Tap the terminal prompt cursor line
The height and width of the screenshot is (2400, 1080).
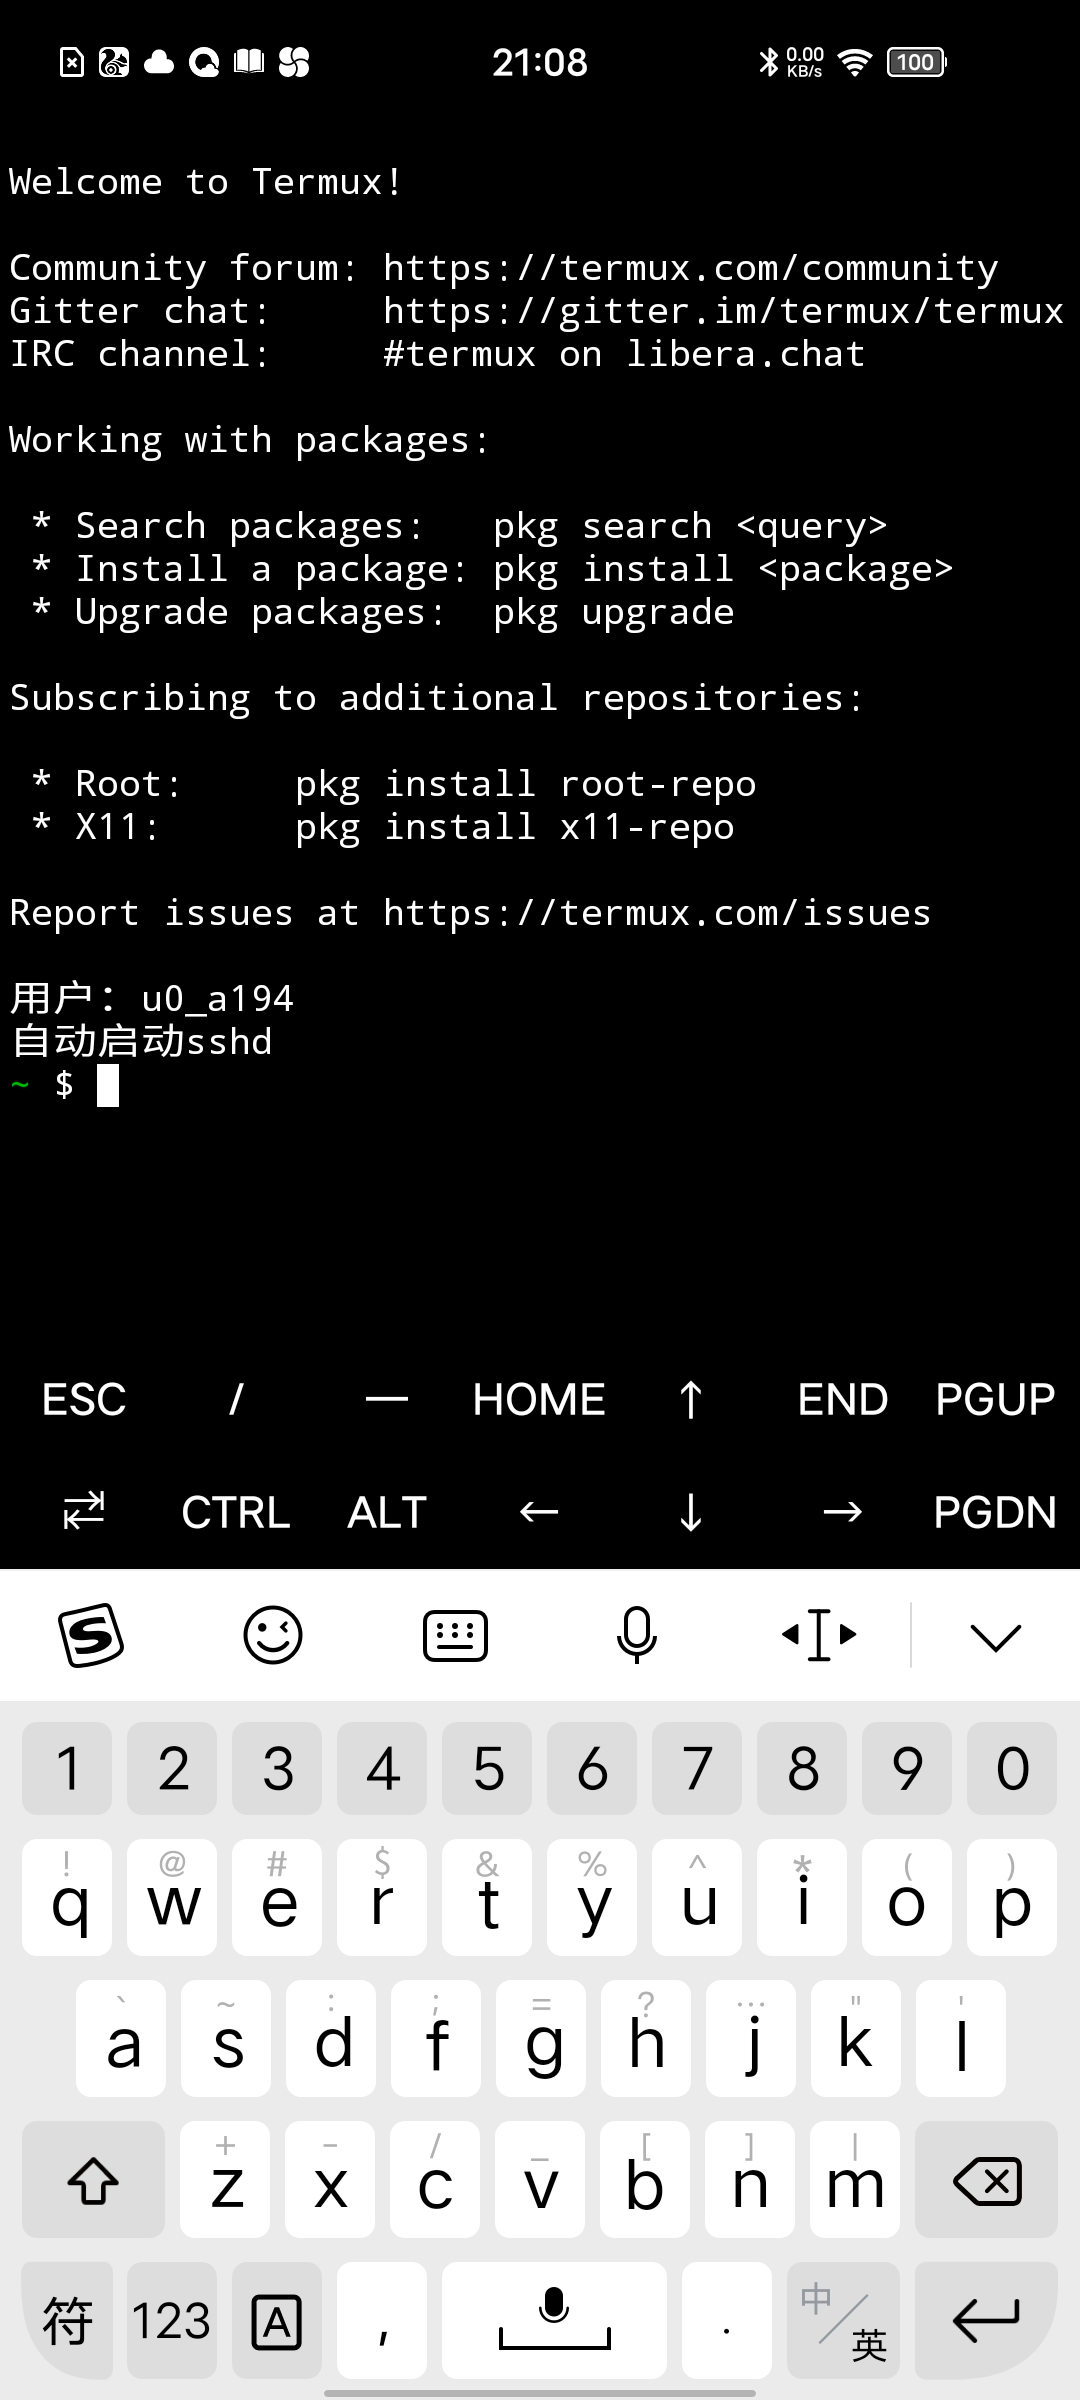pyautogui.click(x=540, y=1085)
